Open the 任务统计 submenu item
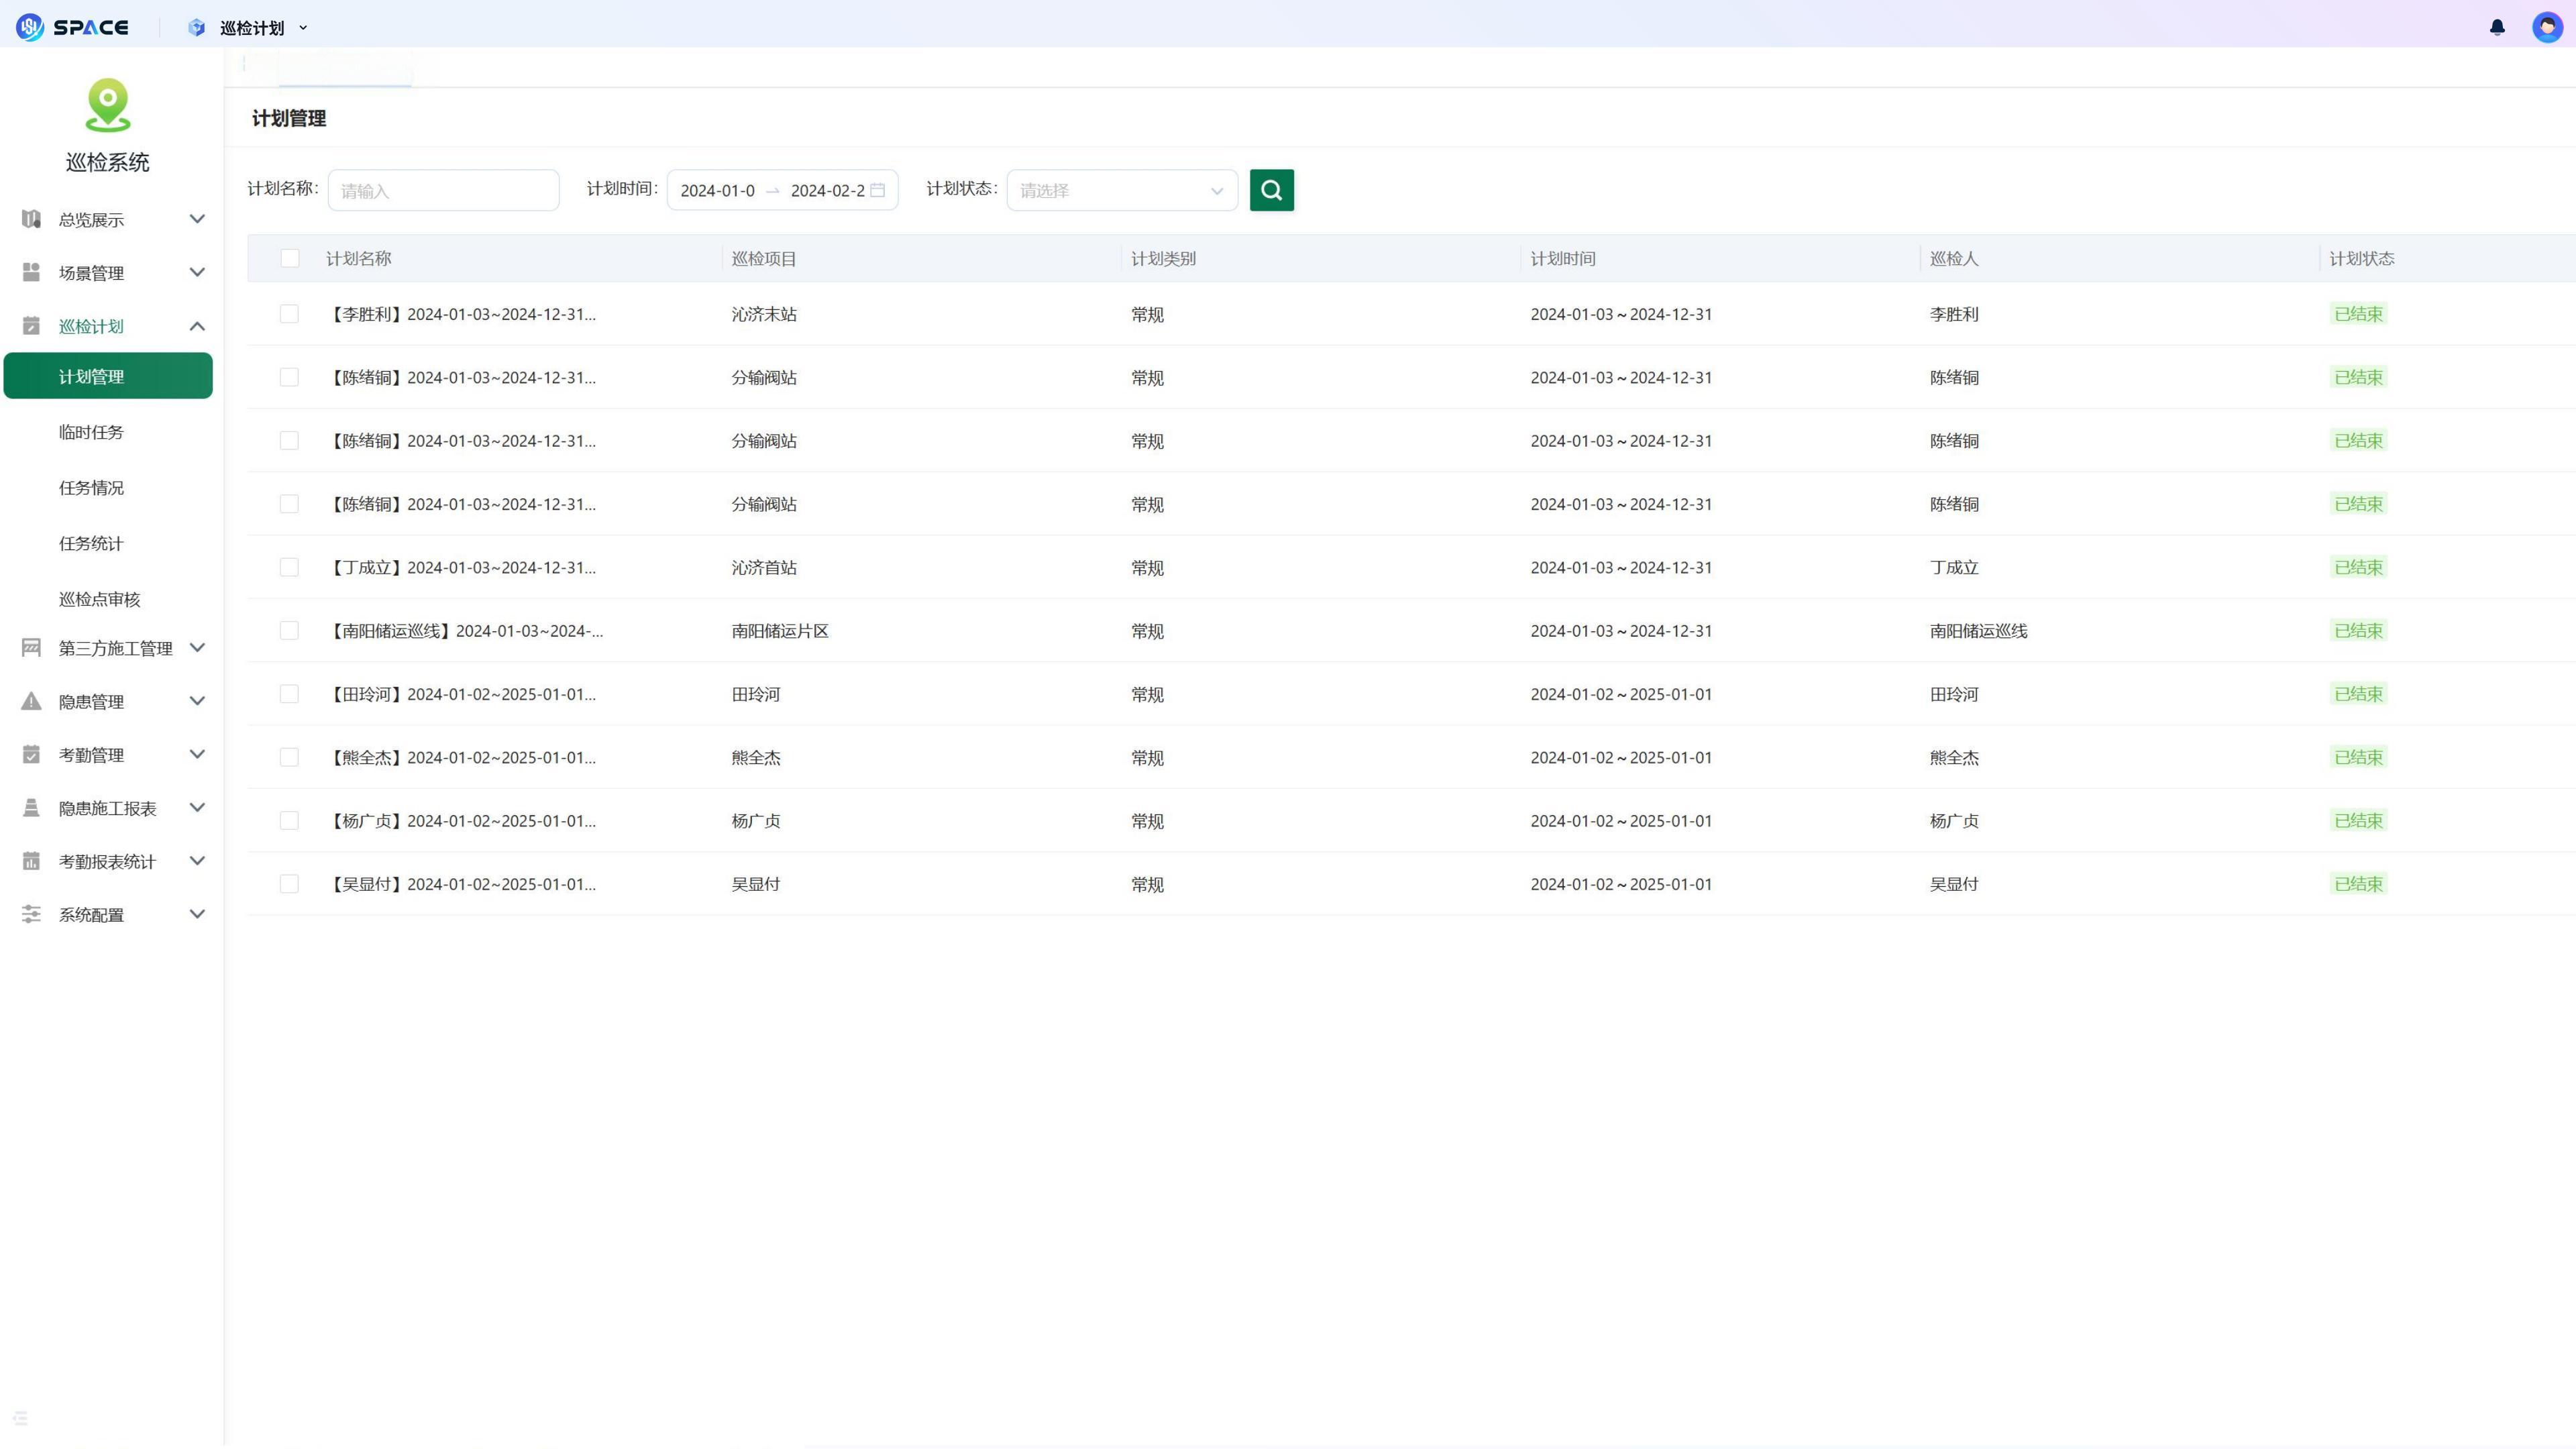 point(91,543)
